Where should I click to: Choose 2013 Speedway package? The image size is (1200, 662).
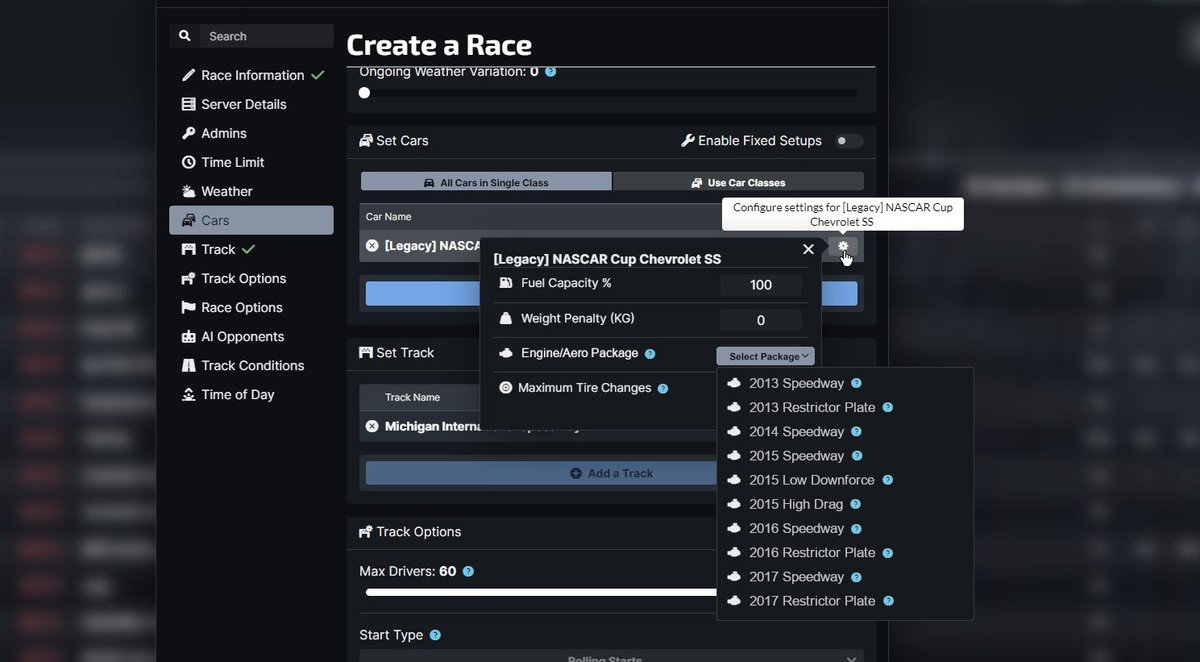[796, 383]
